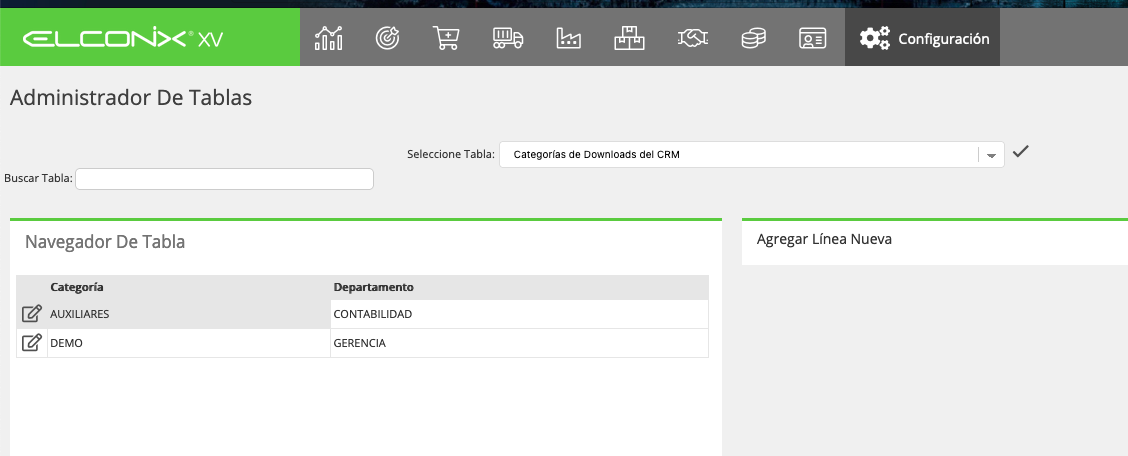Screen dimensions: 1128x456
Task: Open the ID card personnel icon
Action: [812, 38]
